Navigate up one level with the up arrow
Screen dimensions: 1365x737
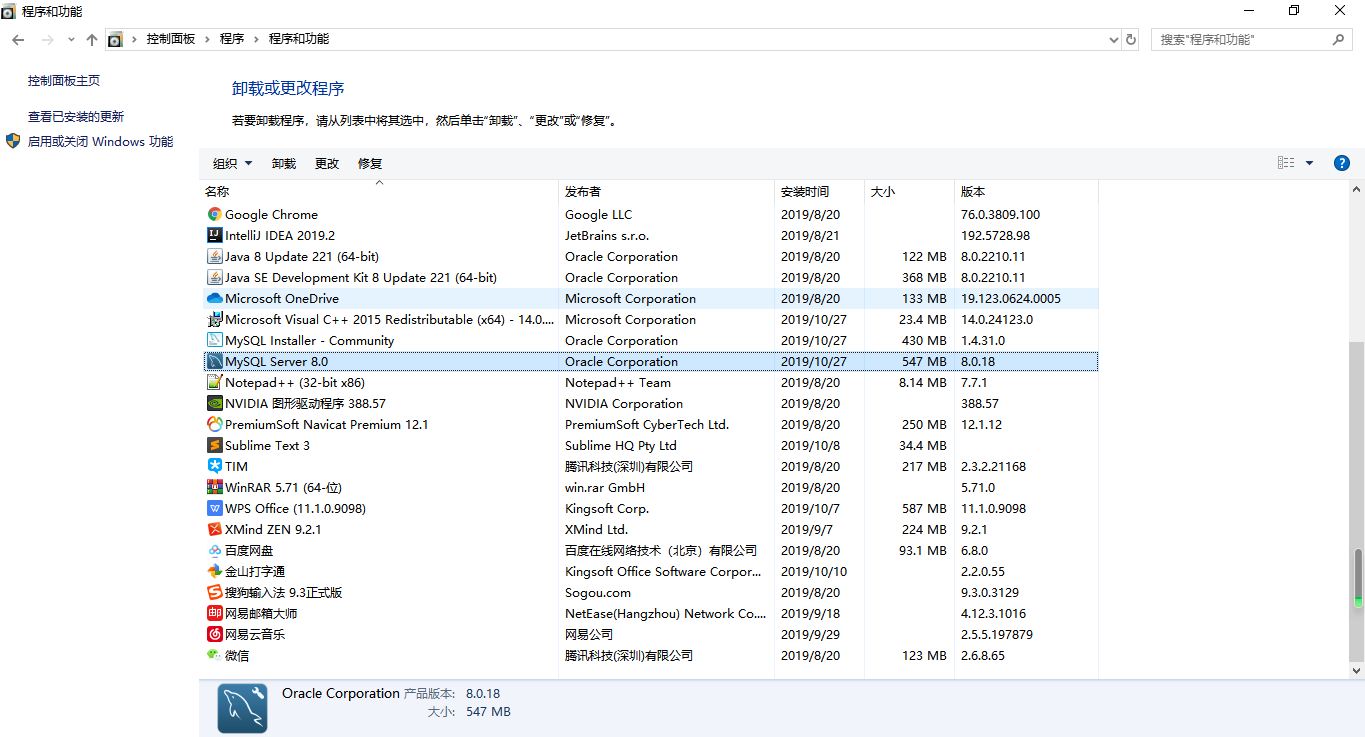(x=91, y=38)
